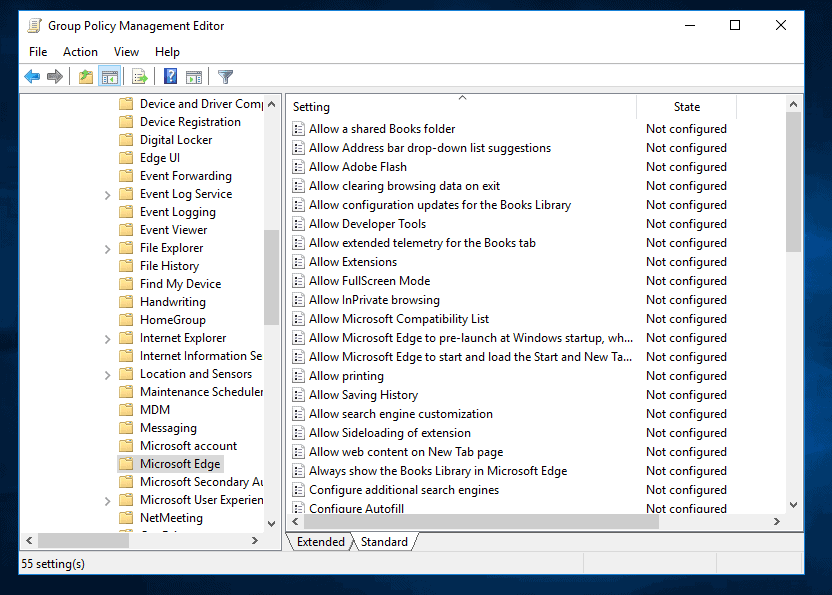Select 'Allow clearing browsing data on exit' setting
This screenshot has width=832, height=595.
[x=404, y=186]
